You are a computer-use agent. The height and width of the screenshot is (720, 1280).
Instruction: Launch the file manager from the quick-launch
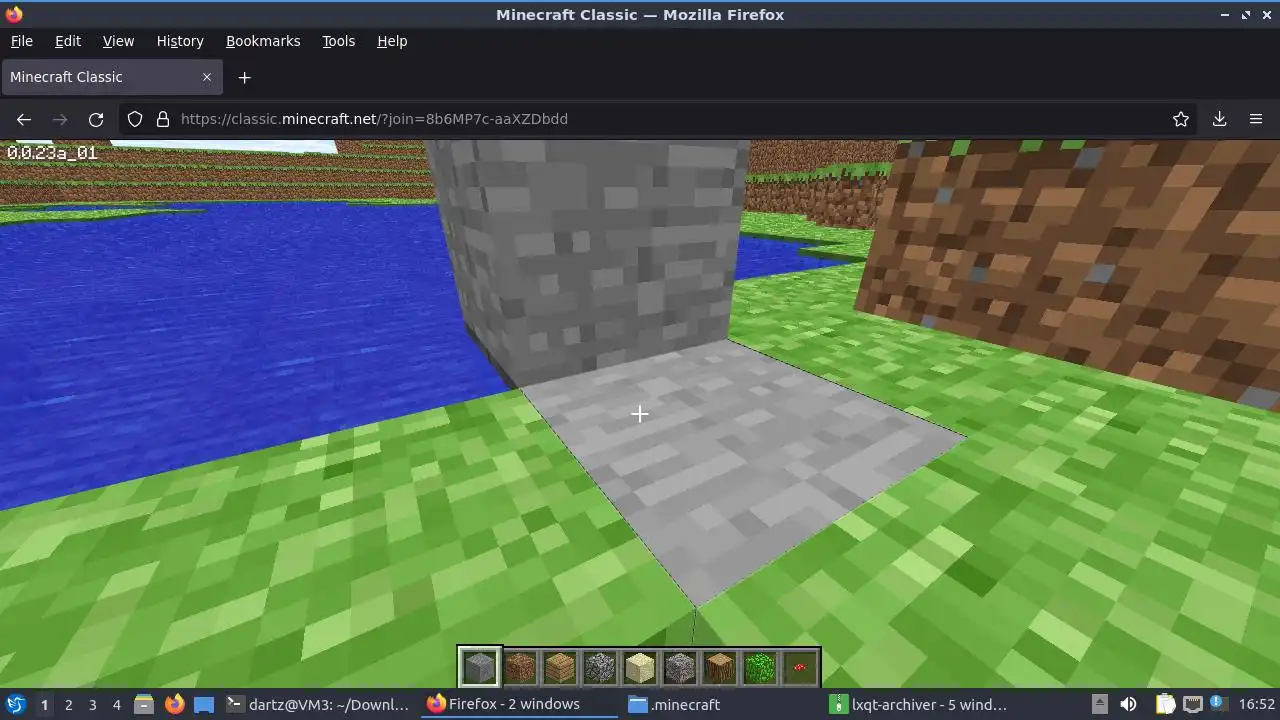(144, 704)
